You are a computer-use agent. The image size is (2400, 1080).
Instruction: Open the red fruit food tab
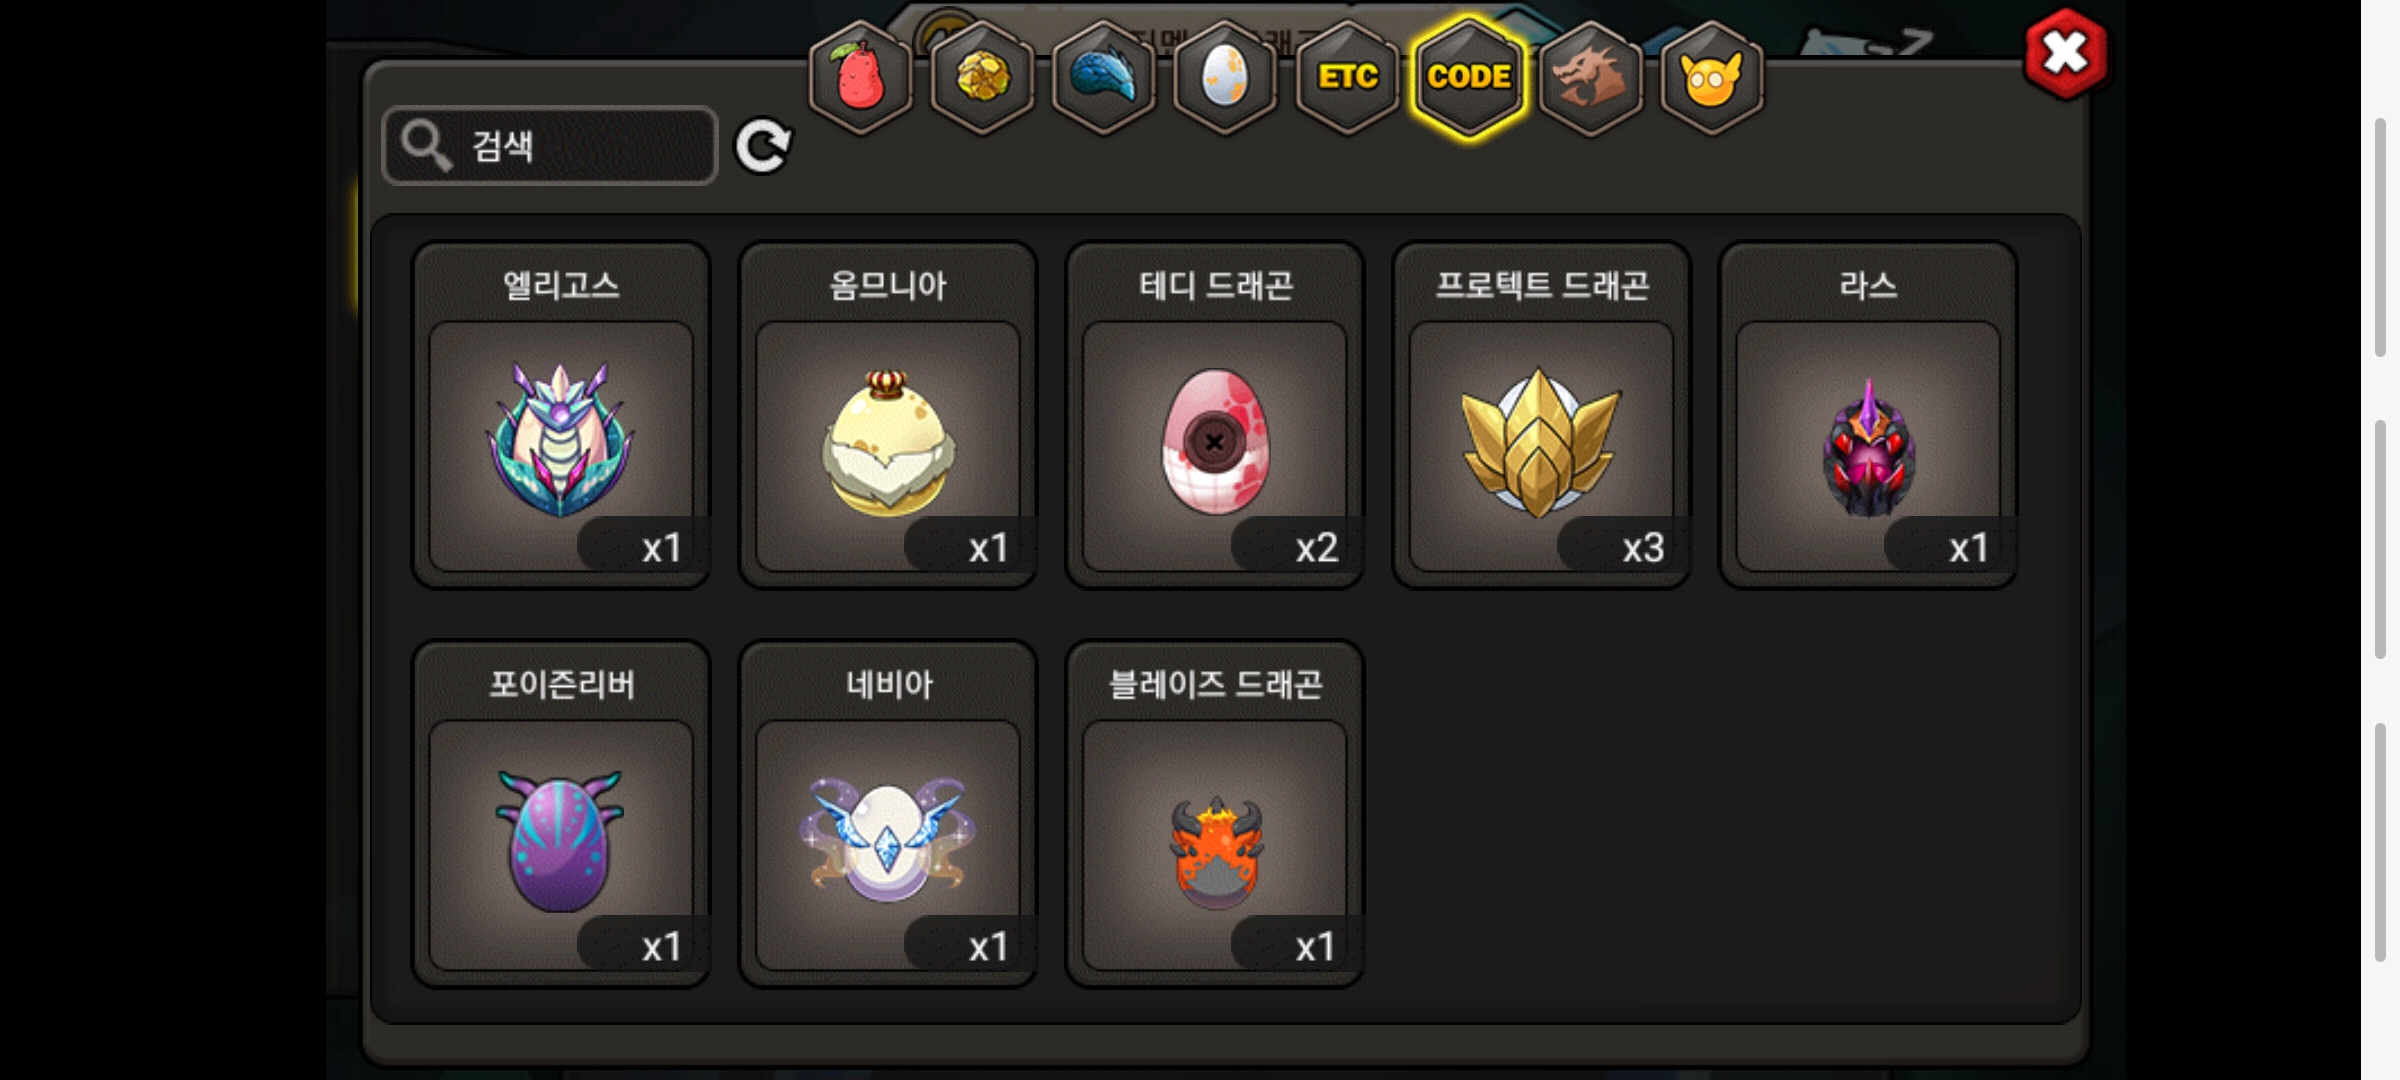(860, 78)
